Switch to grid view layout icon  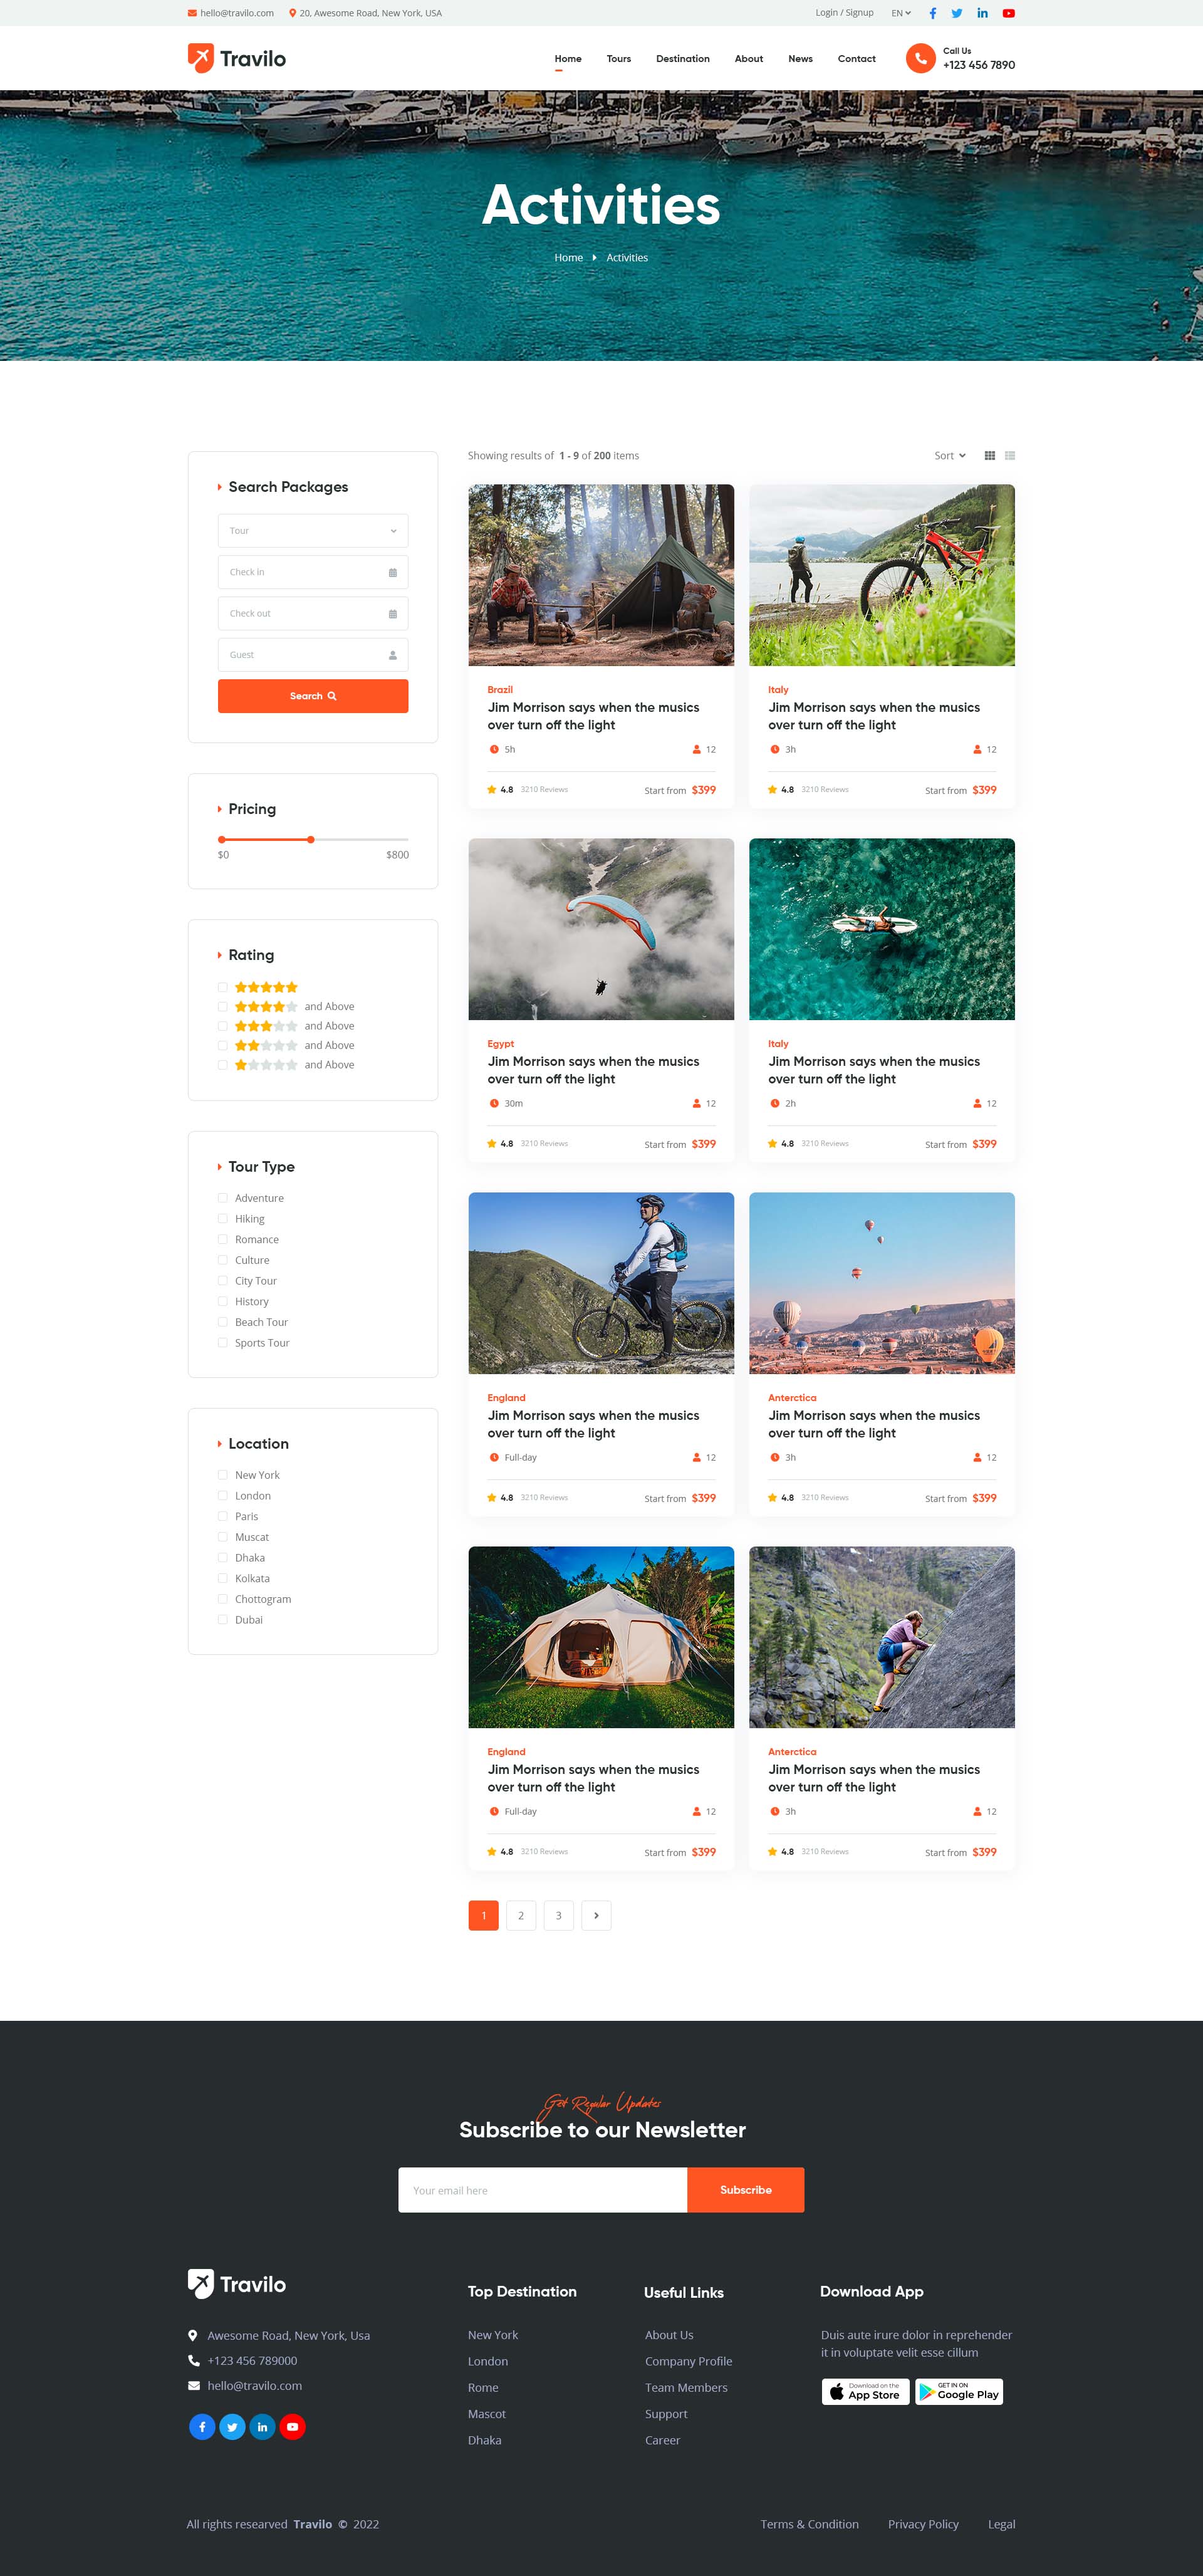point(989,456)
